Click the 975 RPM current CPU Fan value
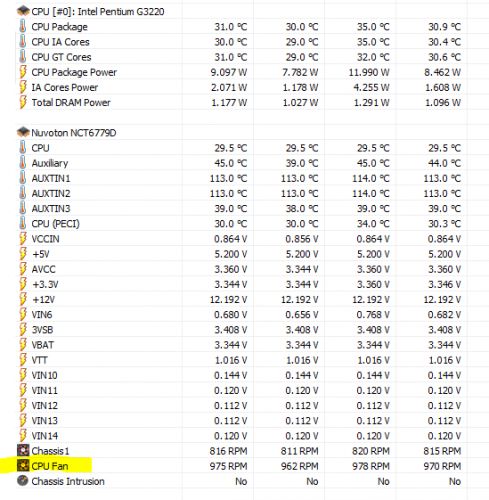The width and height of the screenshot is (489, 500). [x=228, y=466]
